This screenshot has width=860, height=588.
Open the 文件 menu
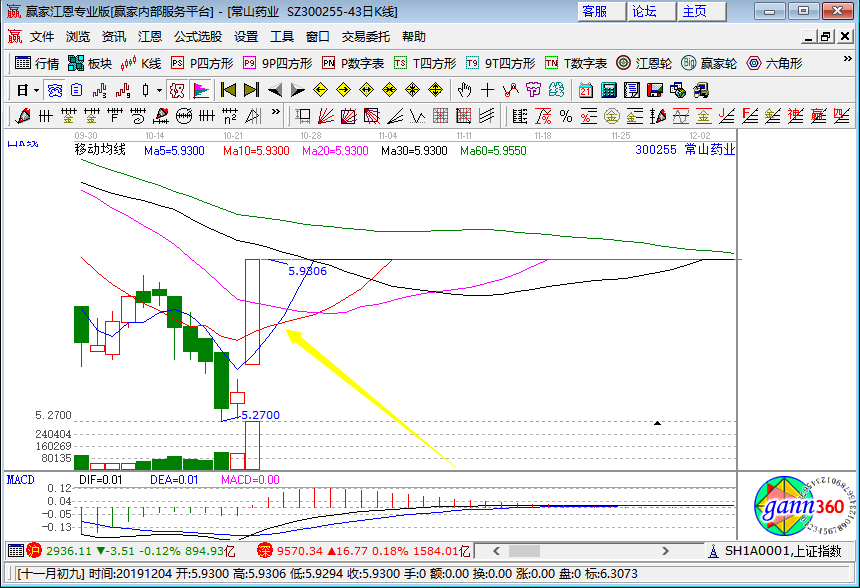(x=42, y=37)
